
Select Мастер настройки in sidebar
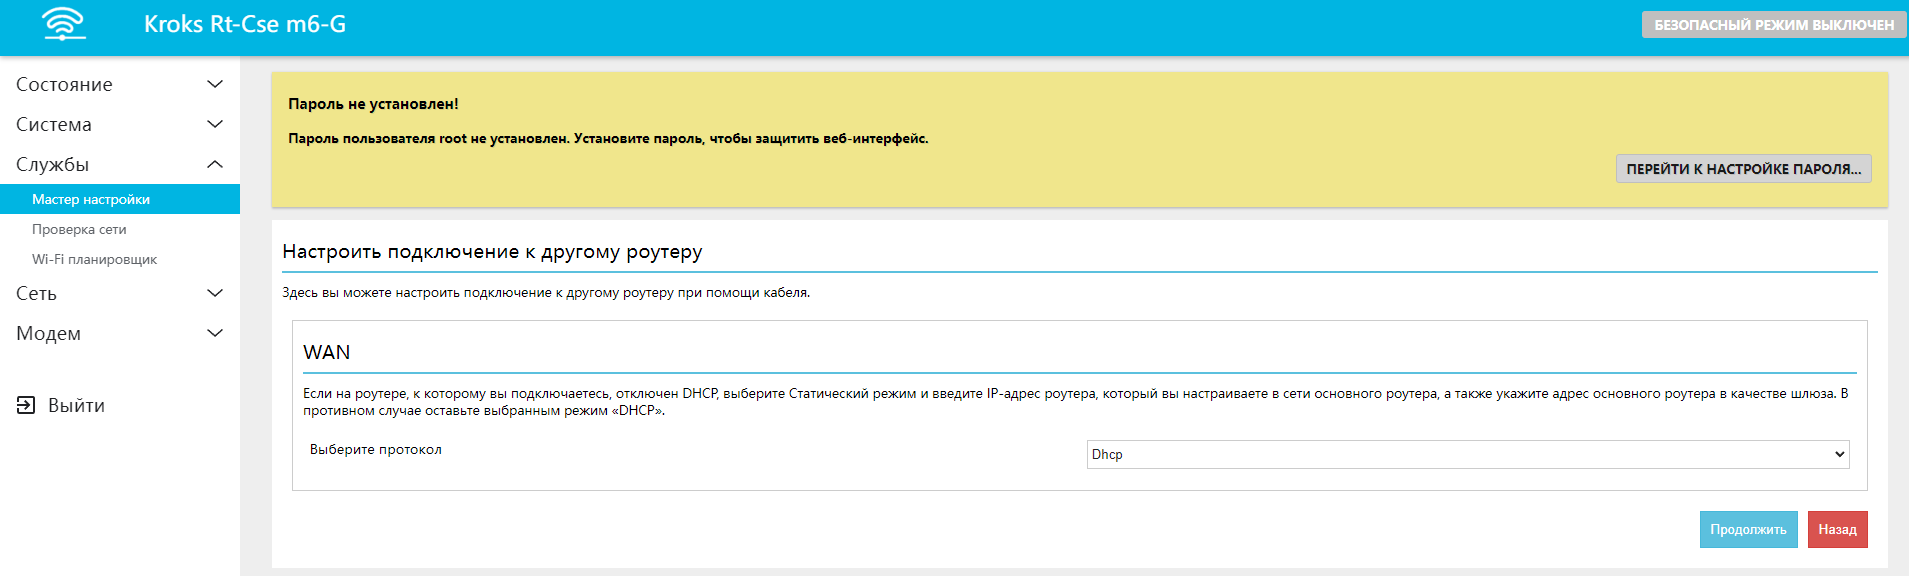pos(91,200)
